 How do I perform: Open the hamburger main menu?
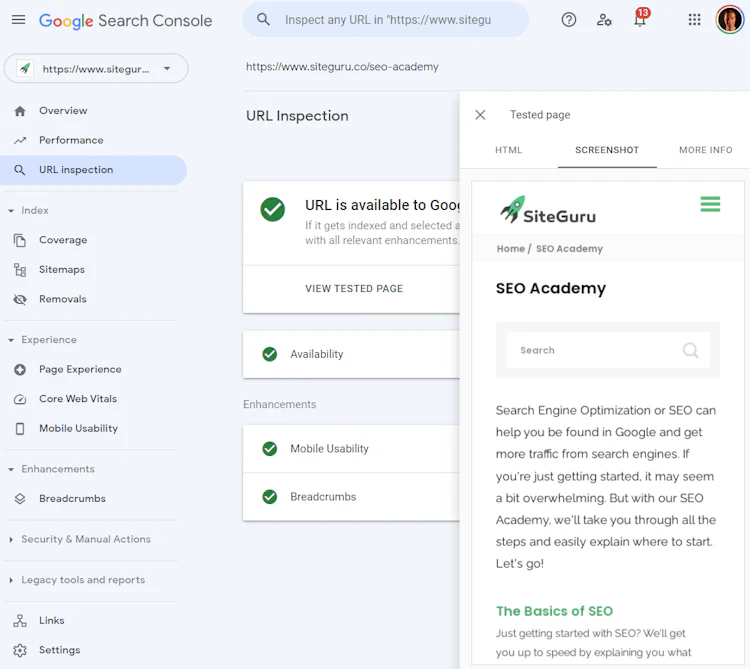[18, 20]
